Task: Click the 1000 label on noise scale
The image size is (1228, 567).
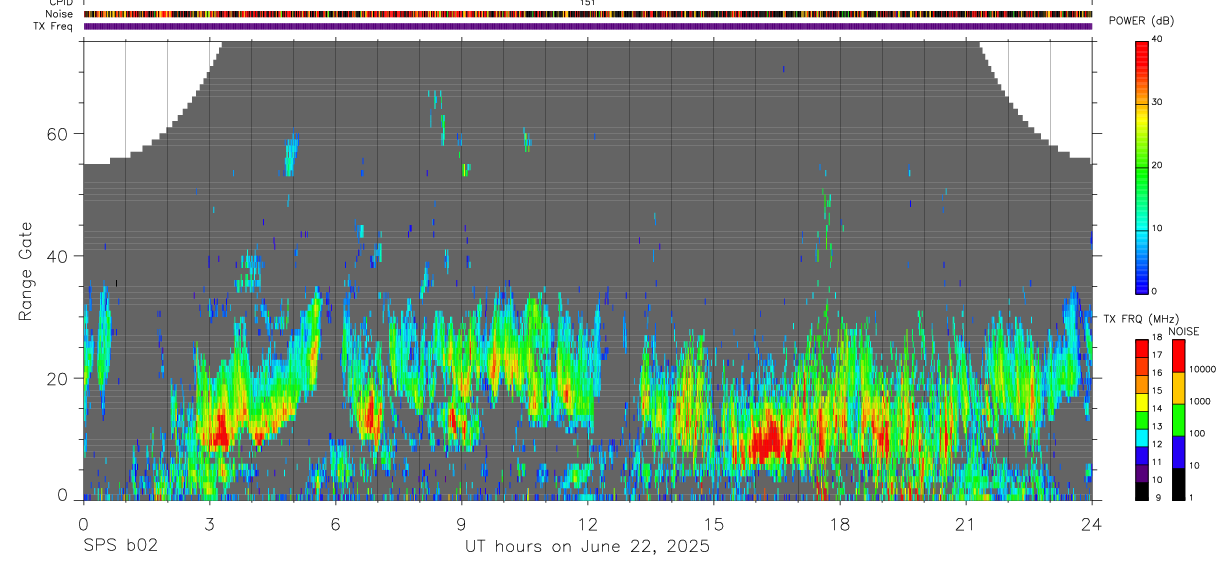Action: 1199,401
